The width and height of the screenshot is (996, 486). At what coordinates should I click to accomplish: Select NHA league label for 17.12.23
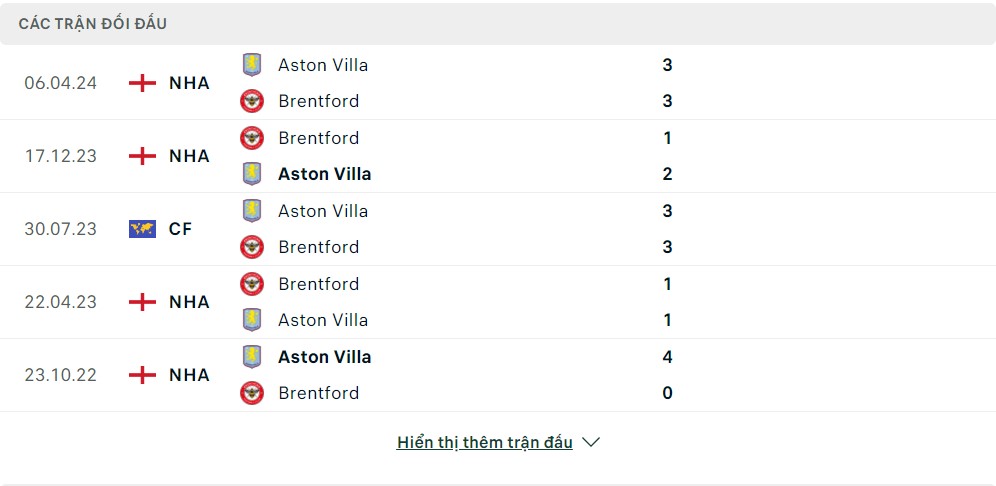point(189,156)
